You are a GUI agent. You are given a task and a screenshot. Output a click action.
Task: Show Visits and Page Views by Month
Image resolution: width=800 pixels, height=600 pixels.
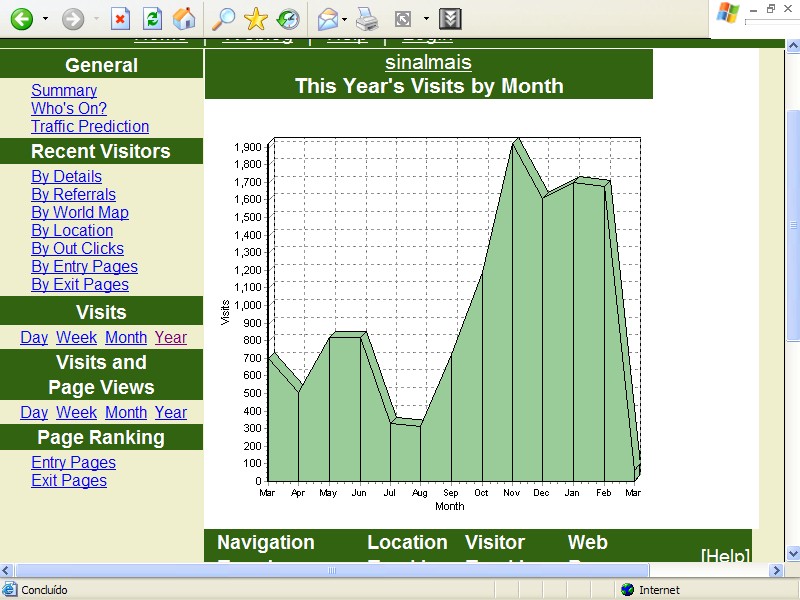pos(126,412)
